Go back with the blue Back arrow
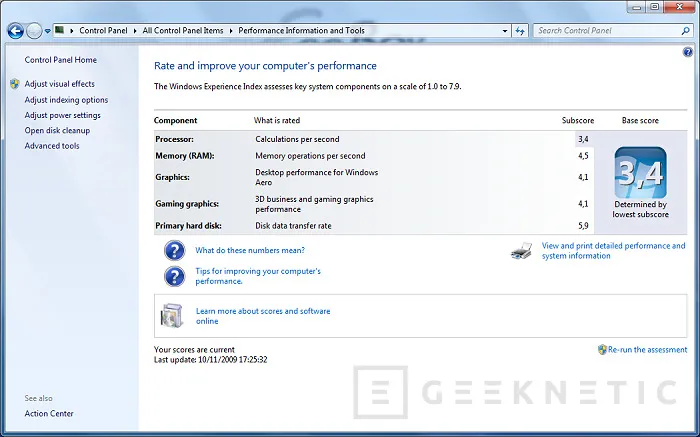Image resolution: width=700 pixels, height=437 pixels. pos(15,31)
